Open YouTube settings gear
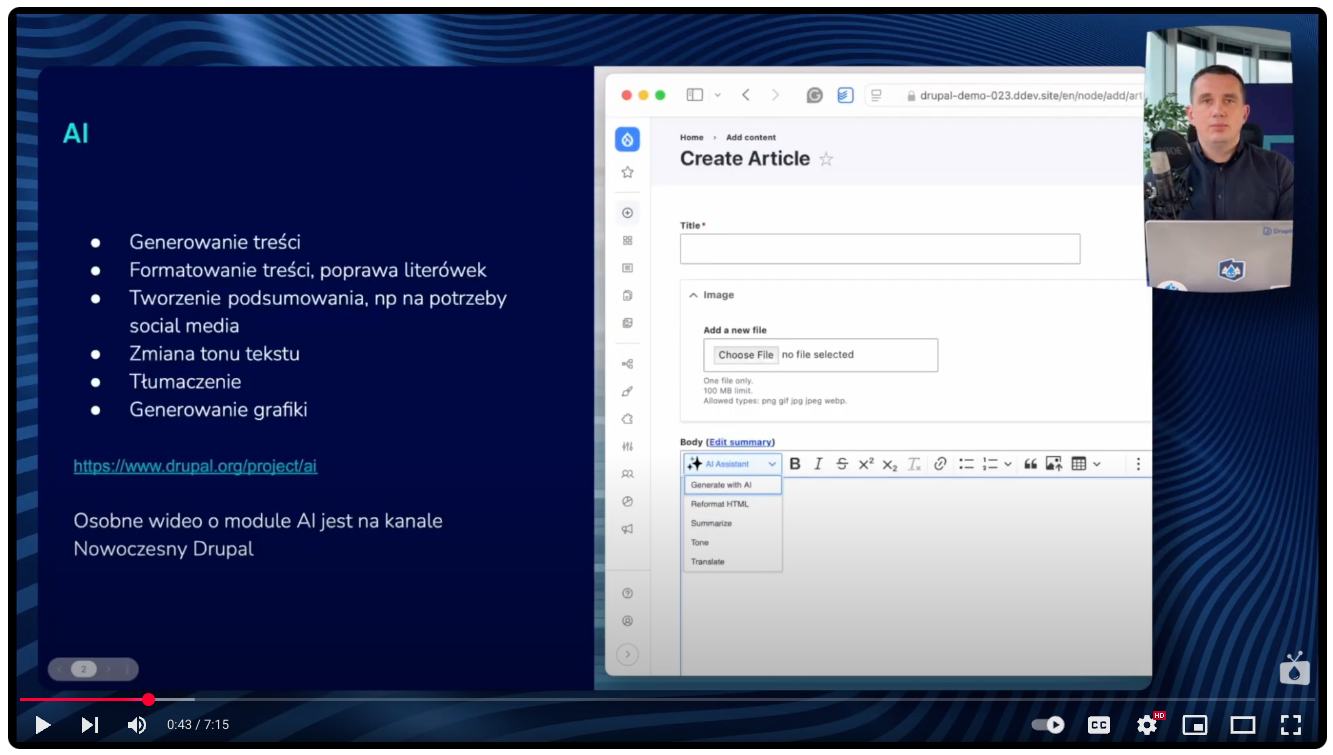 1147,725
